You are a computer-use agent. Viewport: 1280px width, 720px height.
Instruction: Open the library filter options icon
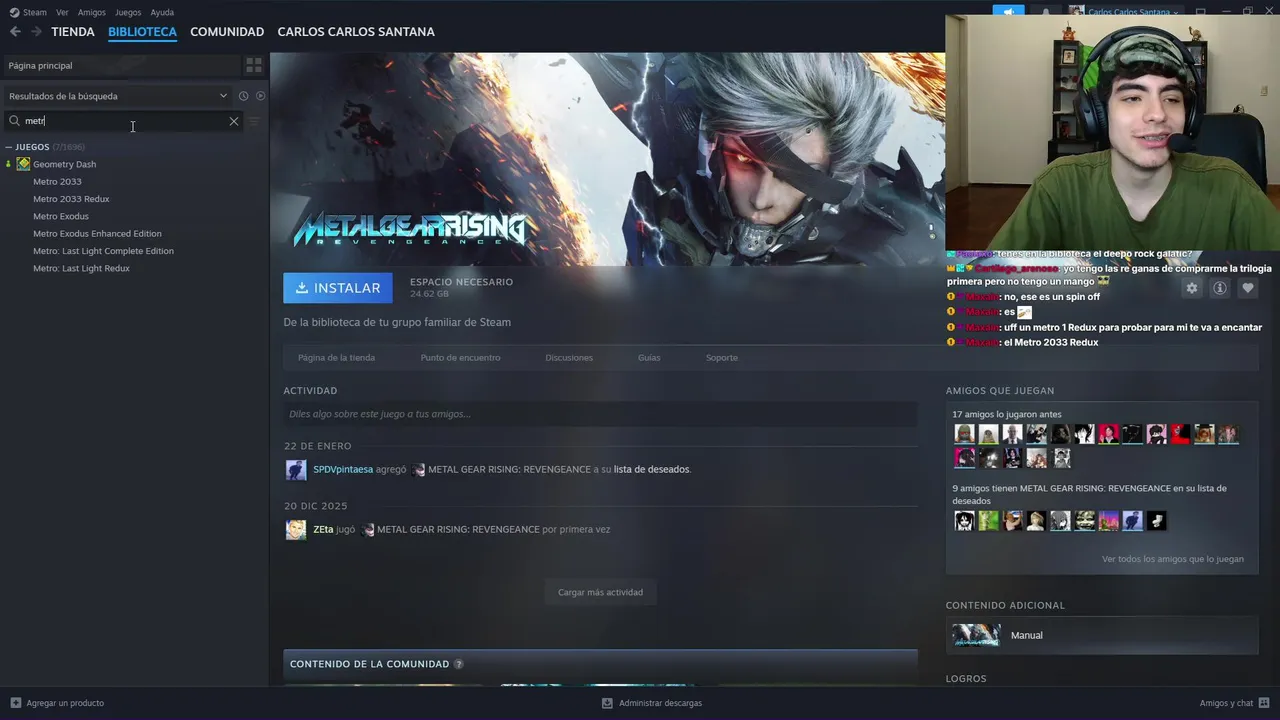coord(254,121)
